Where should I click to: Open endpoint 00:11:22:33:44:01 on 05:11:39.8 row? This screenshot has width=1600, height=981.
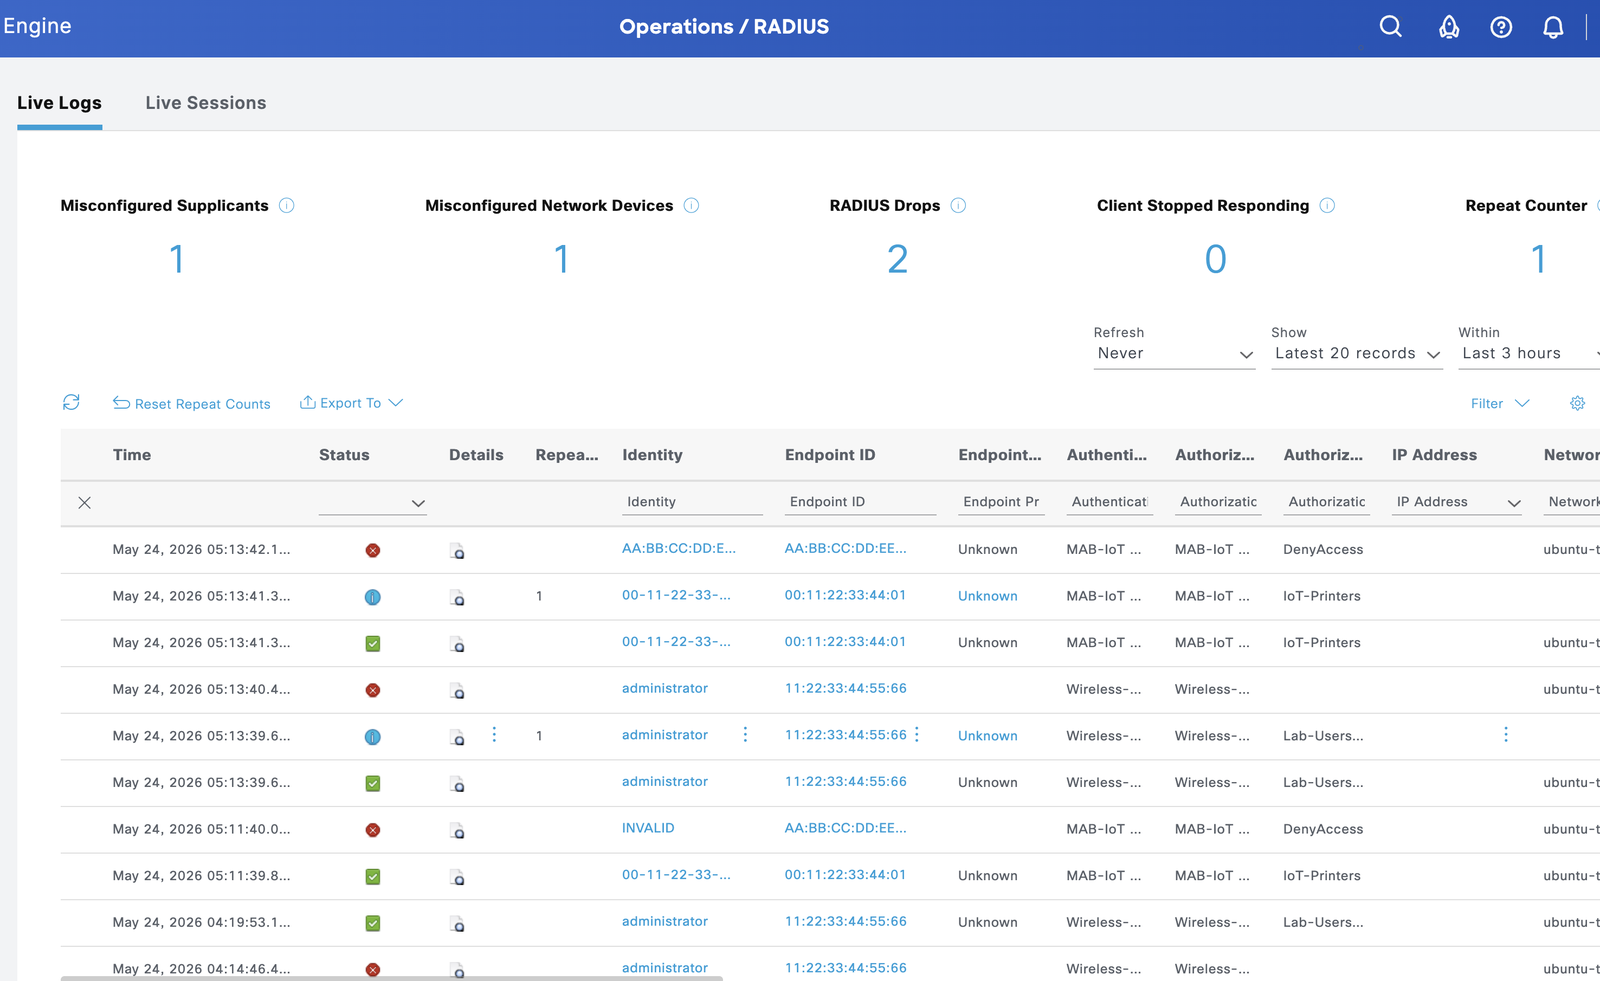(845, 874)
